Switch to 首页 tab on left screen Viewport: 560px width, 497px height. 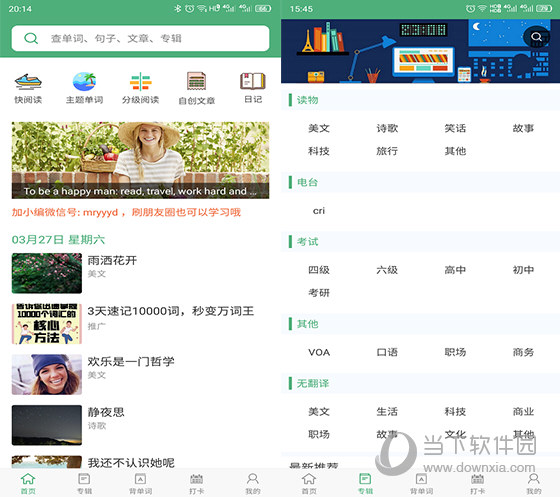[x=28, y=484]
